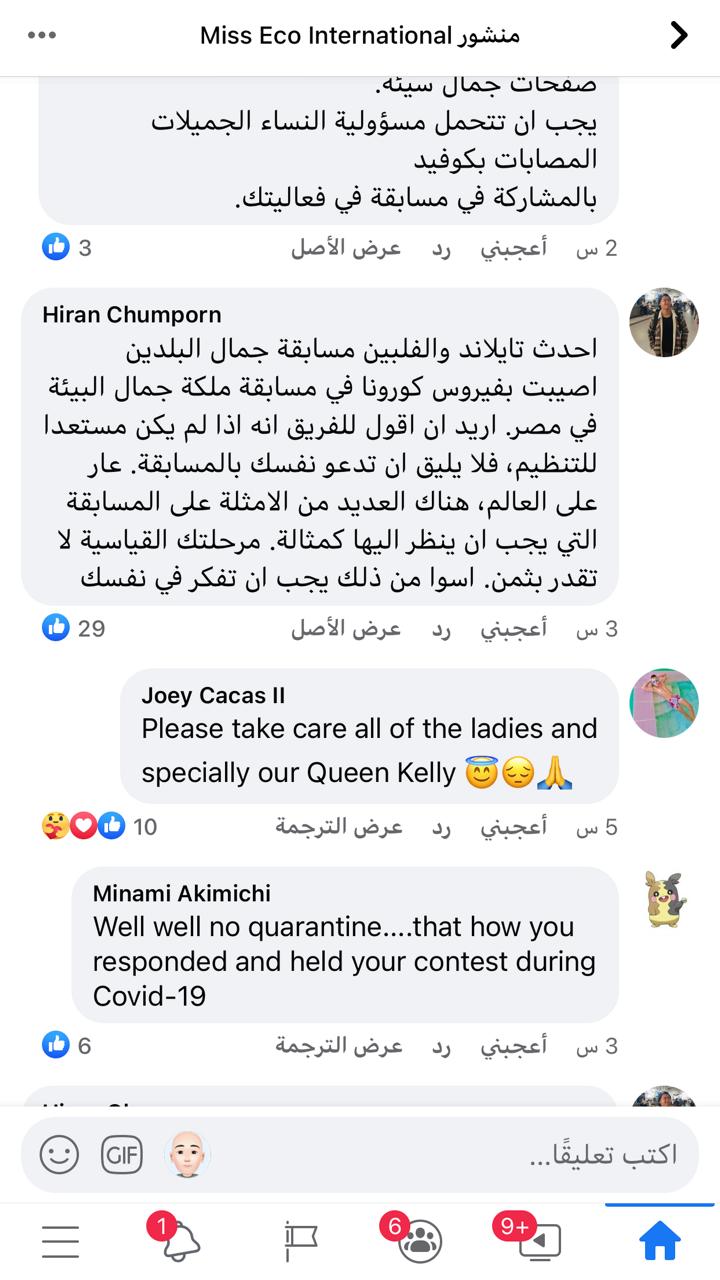Choose the avatar sticker icon

187,1155
